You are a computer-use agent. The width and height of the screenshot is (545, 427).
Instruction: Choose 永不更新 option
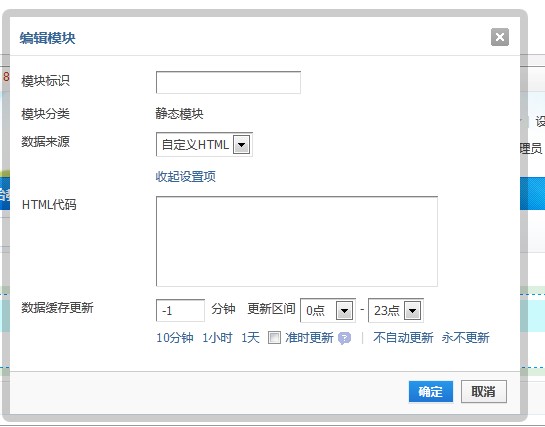click(x=466, y=338)
